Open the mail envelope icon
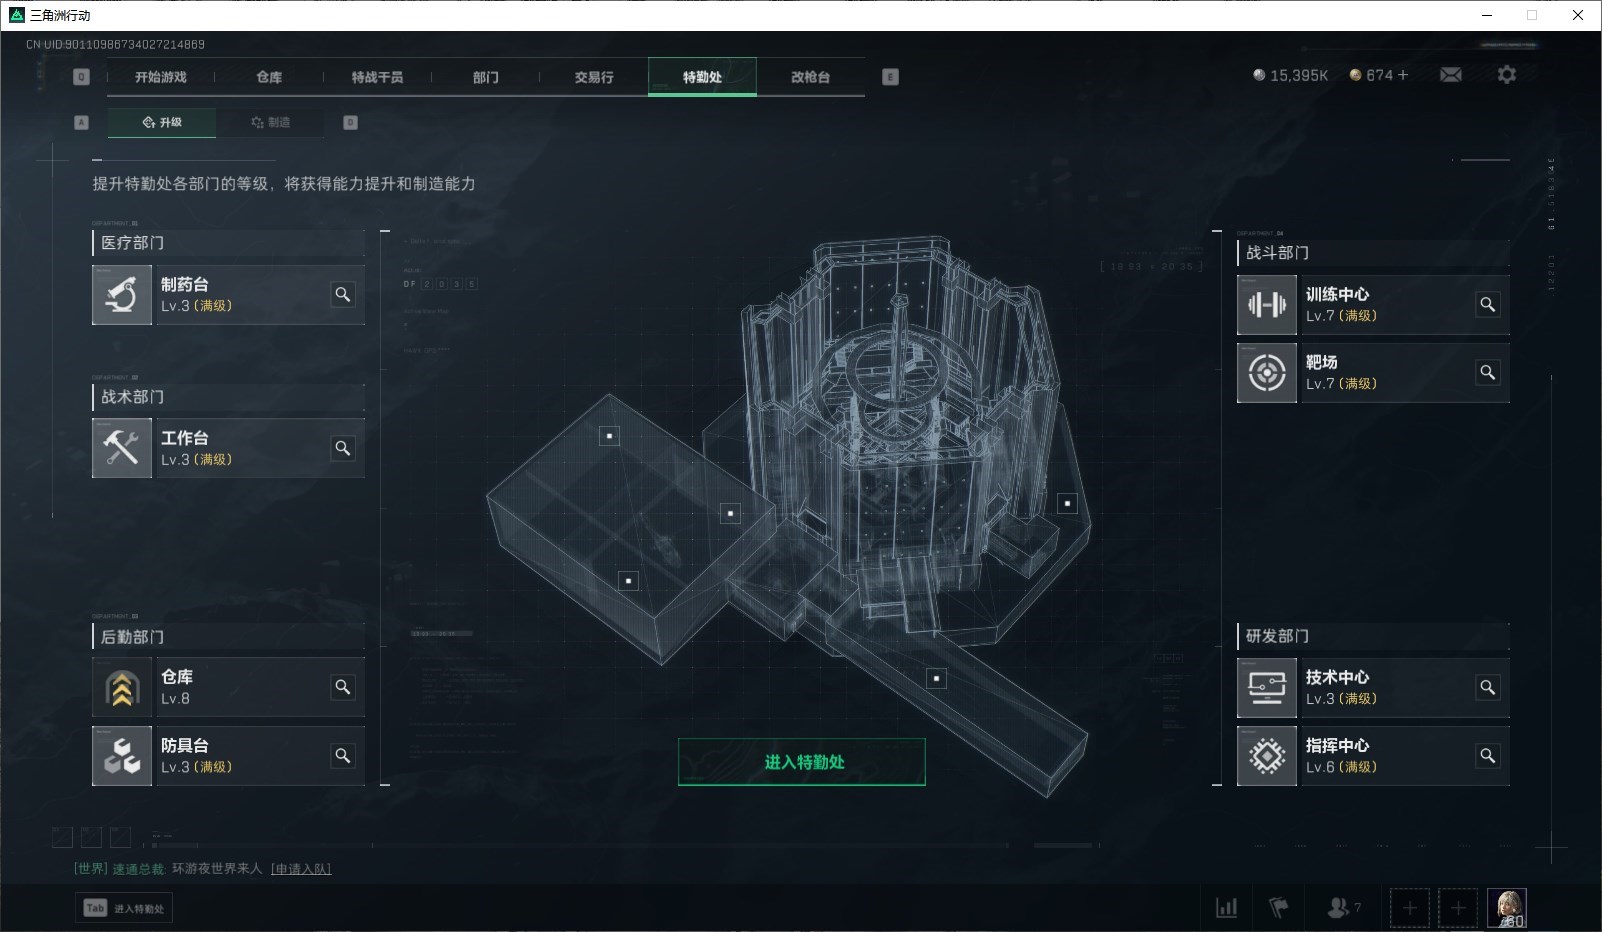Viewport: 1602px width, 932px height. [1451, 75]
